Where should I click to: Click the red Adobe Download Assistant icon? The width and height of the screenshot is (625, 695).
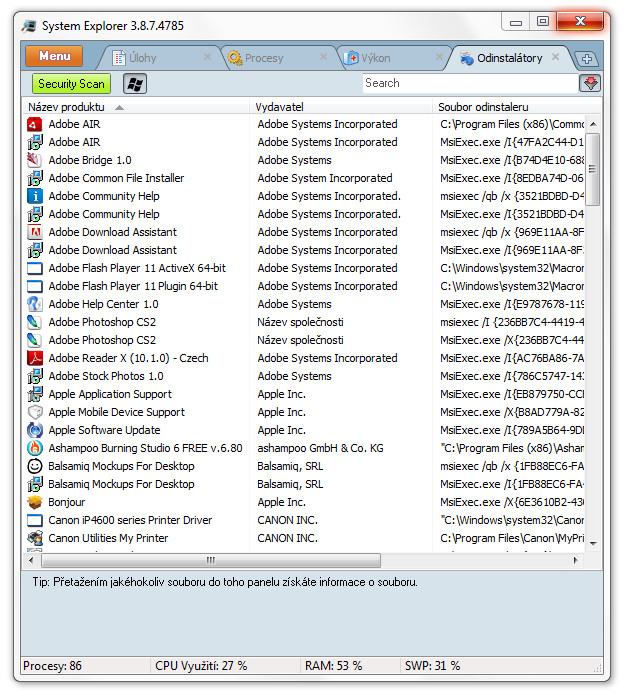click(35, 232)
